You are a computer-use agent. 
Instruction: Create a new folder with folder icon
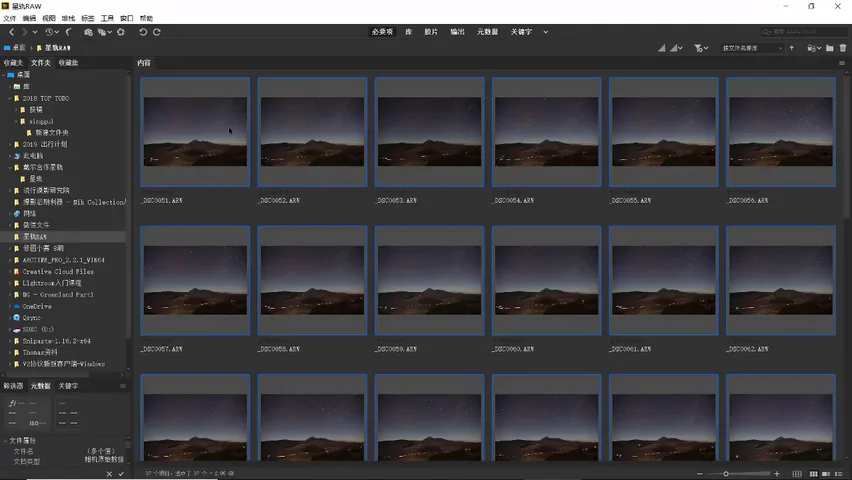(x=830, y=48)
